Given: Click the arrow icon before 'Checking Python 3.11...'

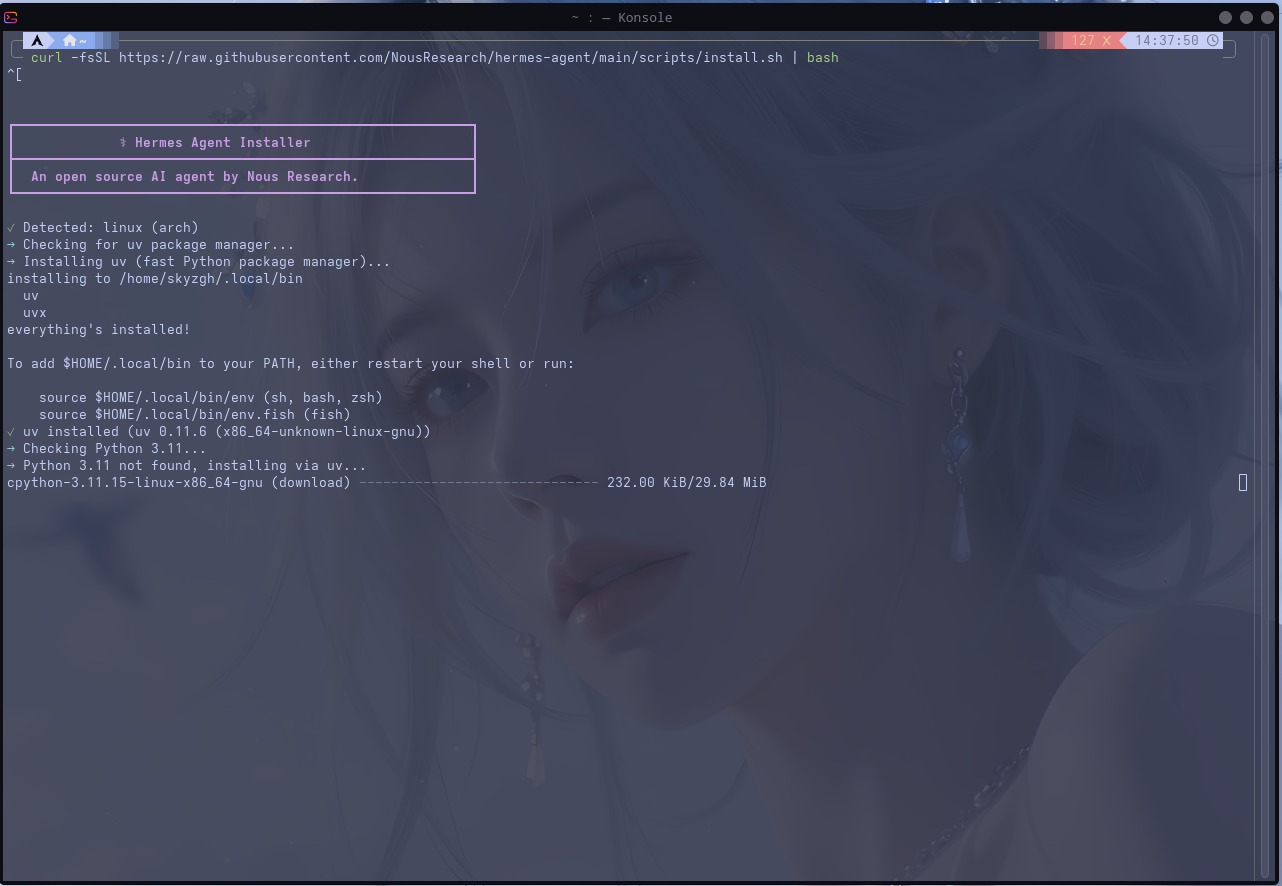Looking at the screenshot, I should pyautogui.click(x=10, y=448).
